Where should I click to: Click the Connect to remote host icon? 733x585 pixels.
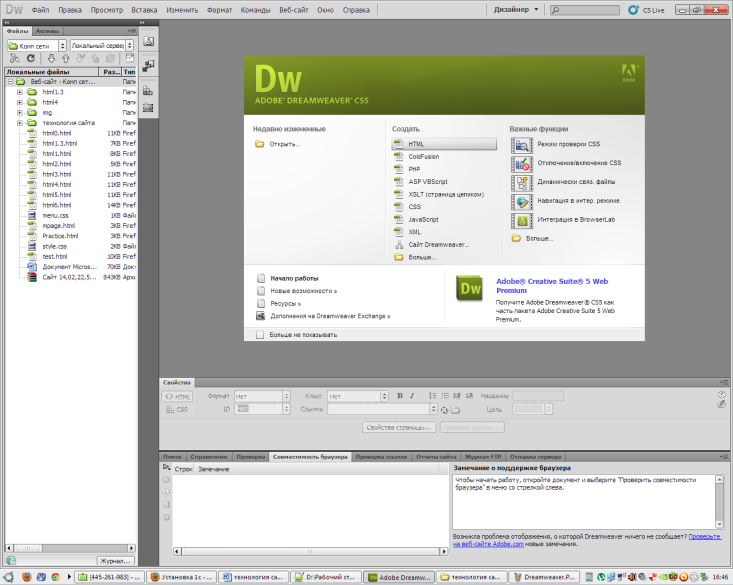14,58
